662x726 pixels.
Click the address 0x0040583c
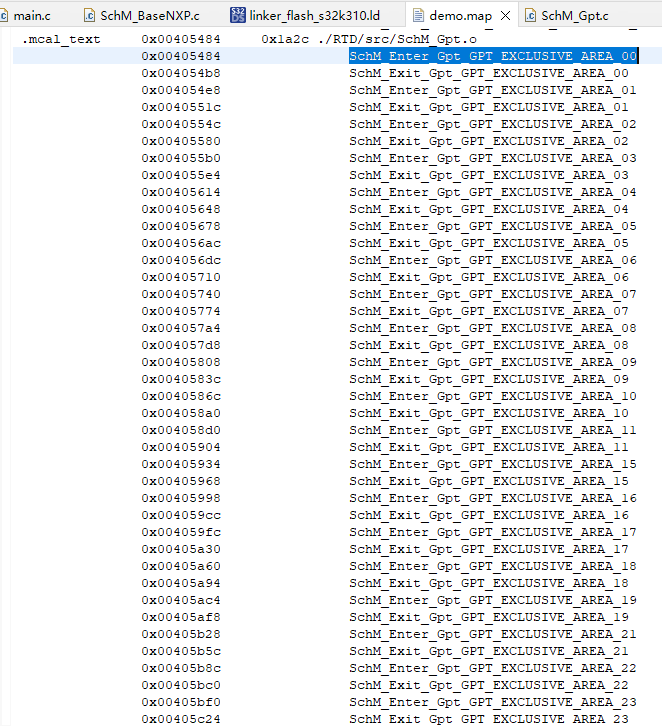(x=181, y=379)
